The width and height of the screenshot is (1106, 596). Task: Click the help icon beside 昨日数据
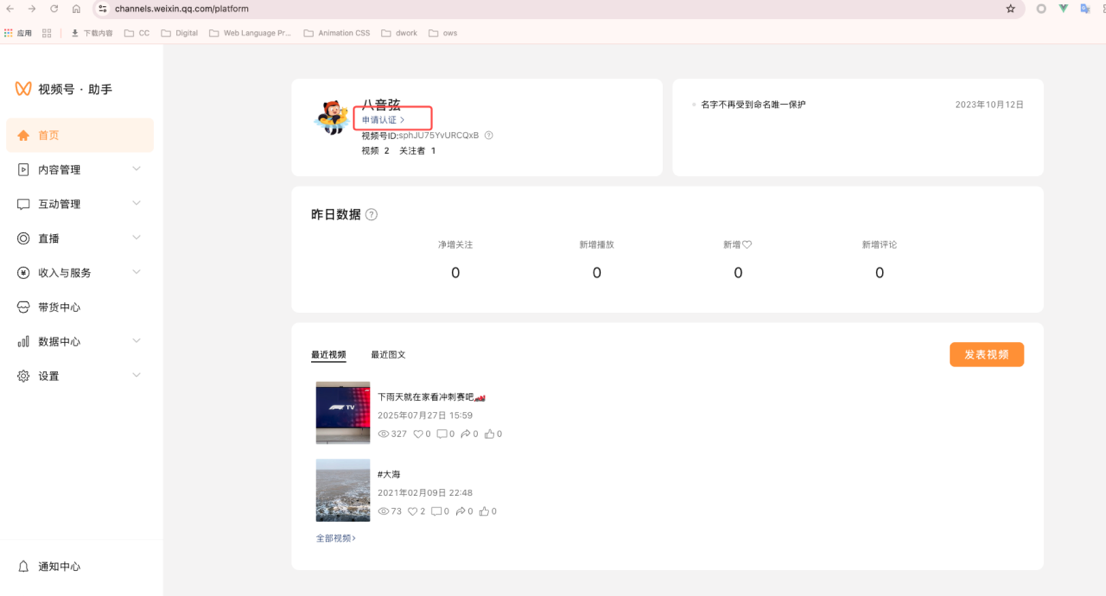coord(371,214)
